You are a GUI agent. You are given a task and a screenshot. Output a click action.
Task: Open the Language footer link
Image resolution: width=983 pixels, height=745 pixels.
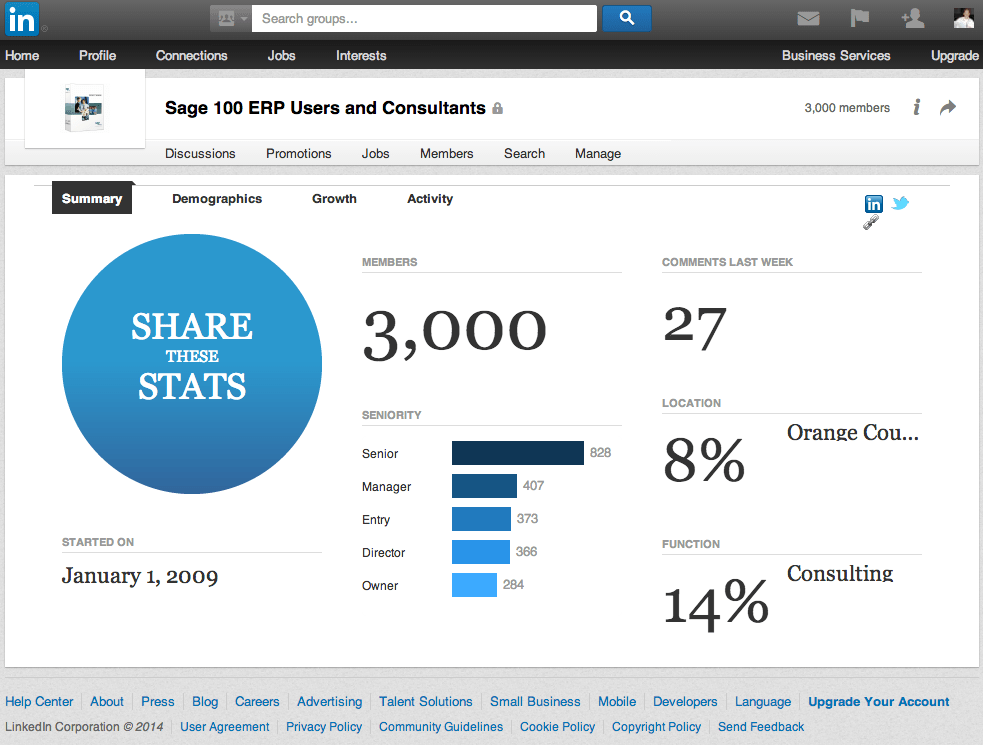point(763,702)
